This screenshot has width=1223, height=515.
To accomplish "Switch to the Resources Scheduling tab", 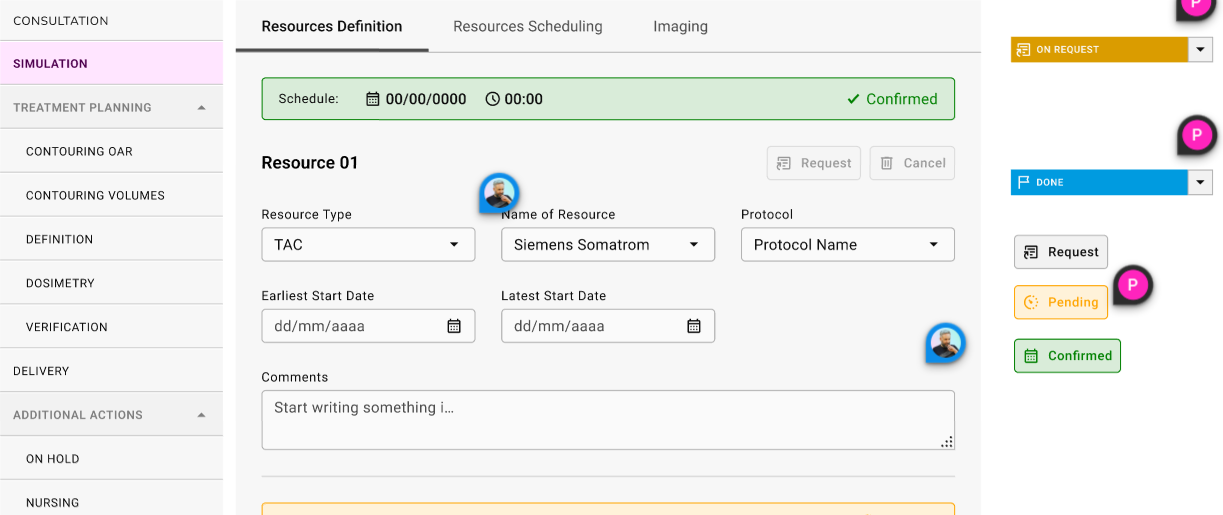I will [x=527, y=27].
